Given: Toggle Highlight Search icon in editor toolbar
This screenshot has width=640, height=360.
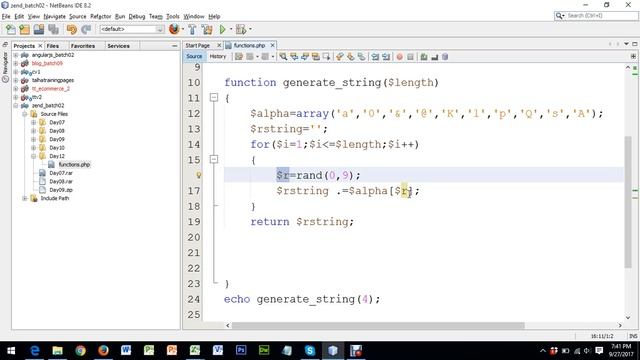Looking at the screenshot, I should 316,57.
